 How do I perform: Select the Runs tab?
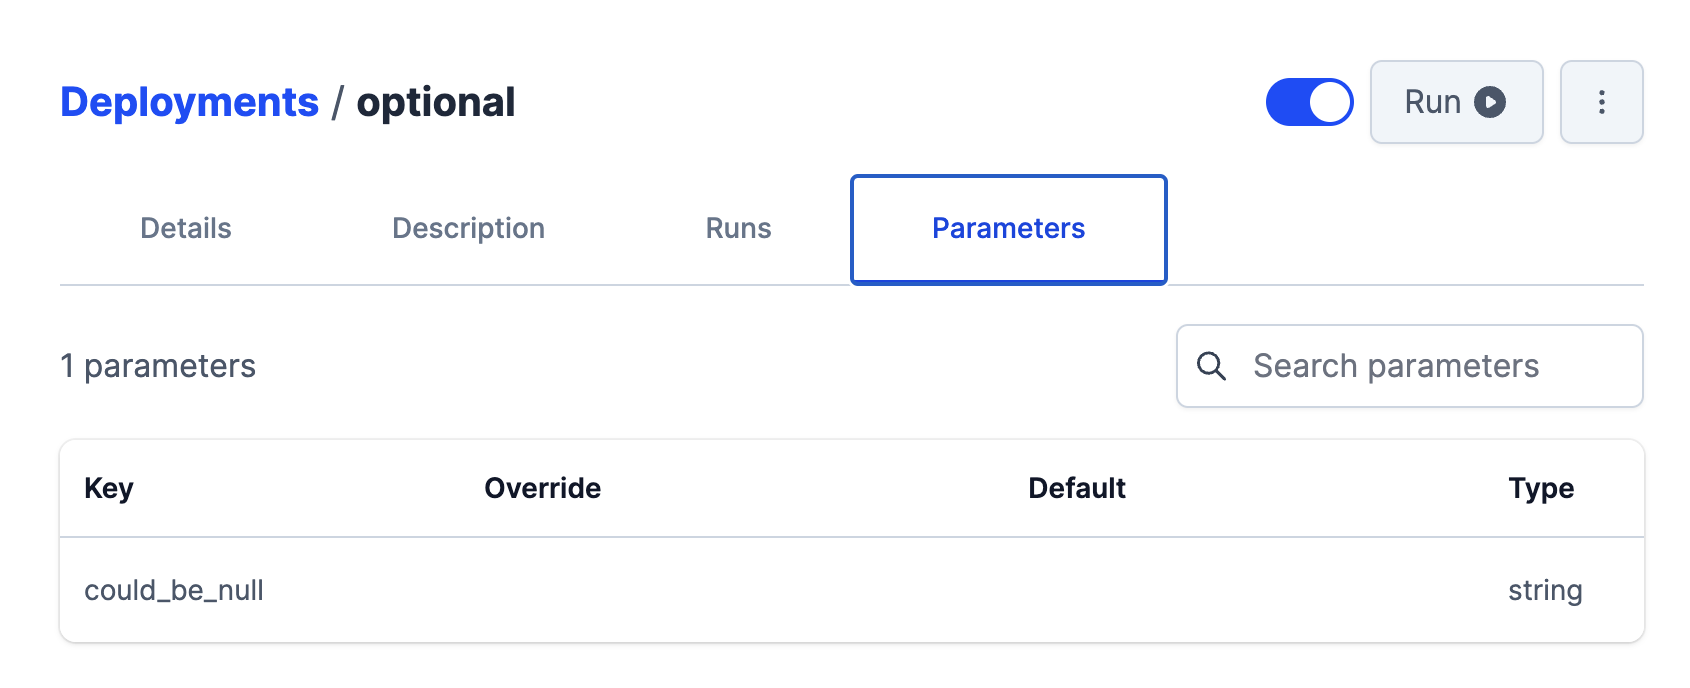(x=737, y=228)
